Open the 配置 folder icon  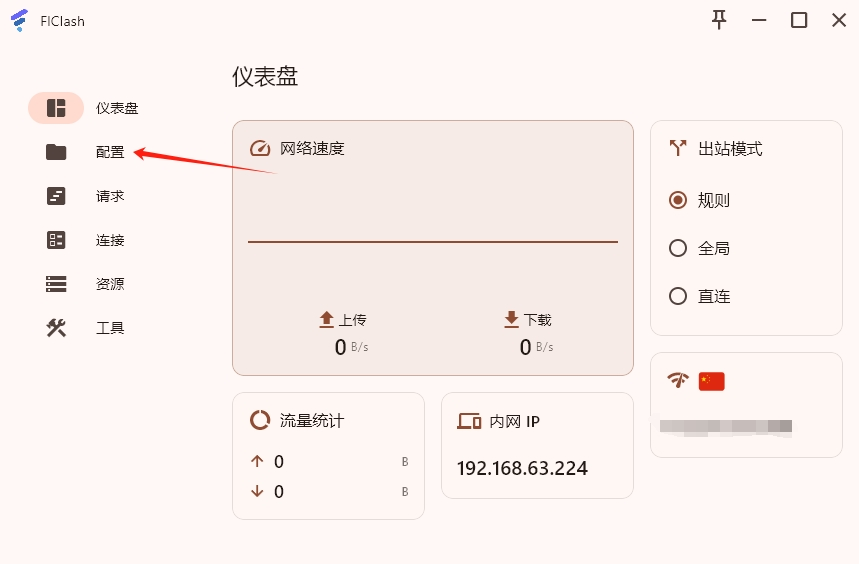click(56, 152)
